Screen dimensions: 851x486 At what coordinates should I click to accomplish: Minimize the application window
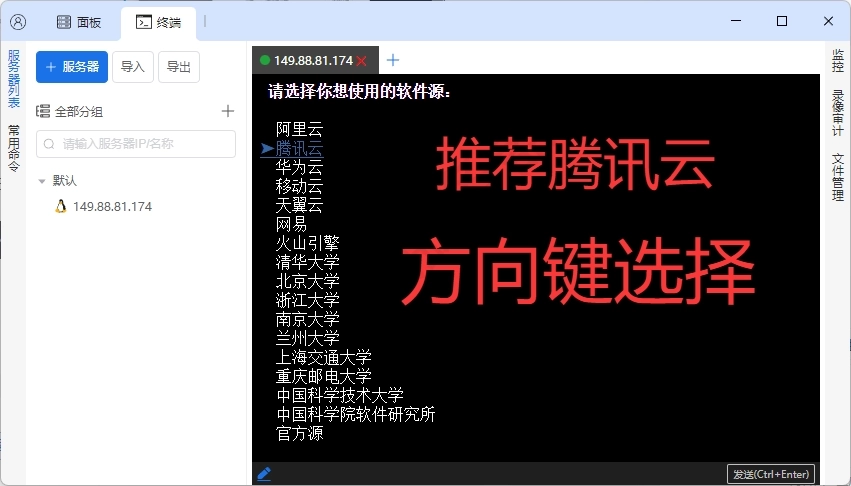coord(736,21)
